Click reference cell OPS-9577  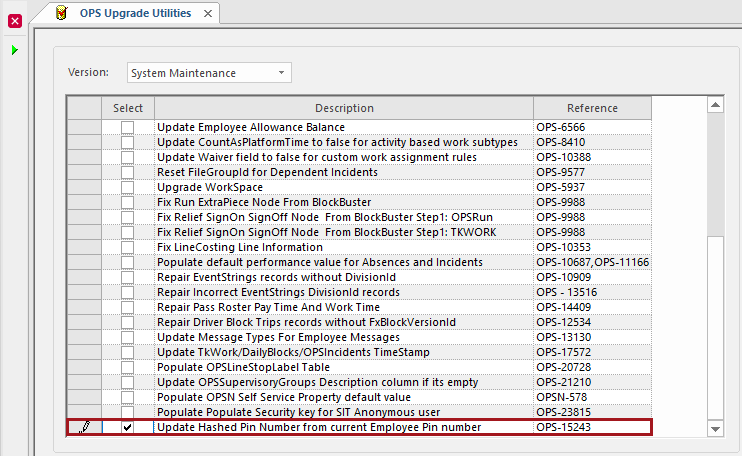[592, 172]
